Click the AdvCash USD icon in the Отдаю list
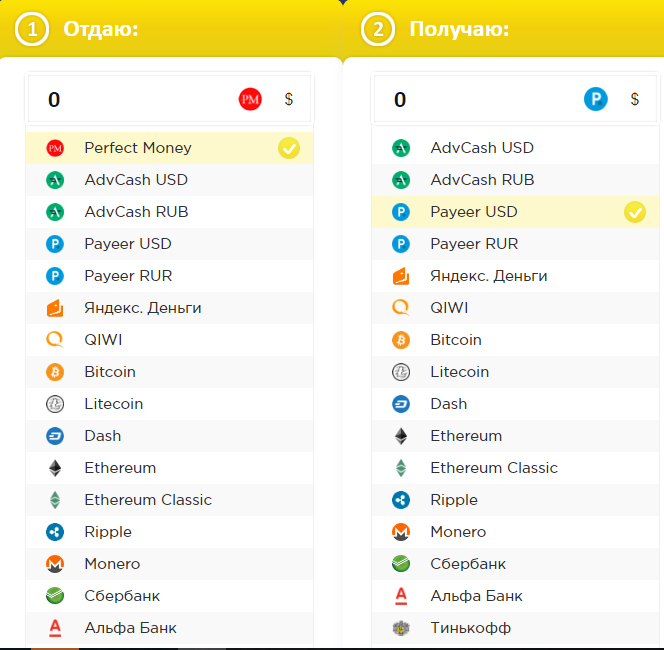This screenshot has width=664, height=650. click(x=55, y=180)
